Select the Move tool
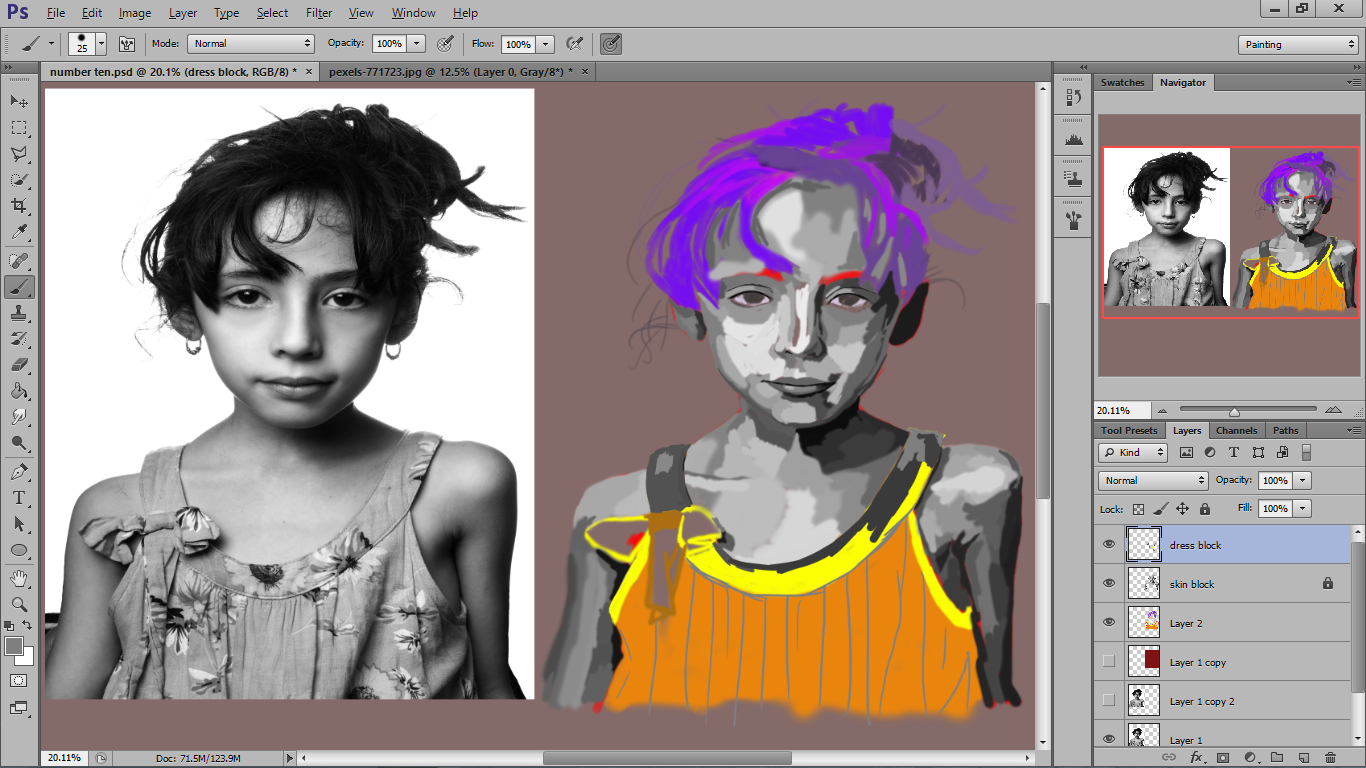The width and height of the screenshot is (1366, 768). pos(19,101)
